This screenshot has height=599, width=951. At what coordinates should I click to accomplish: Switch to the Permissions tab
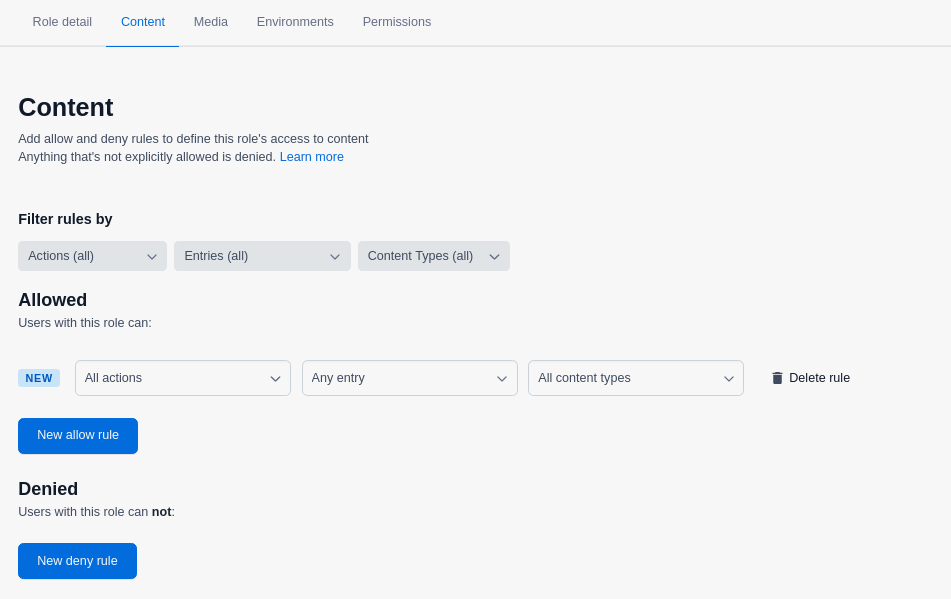(397, 22)
